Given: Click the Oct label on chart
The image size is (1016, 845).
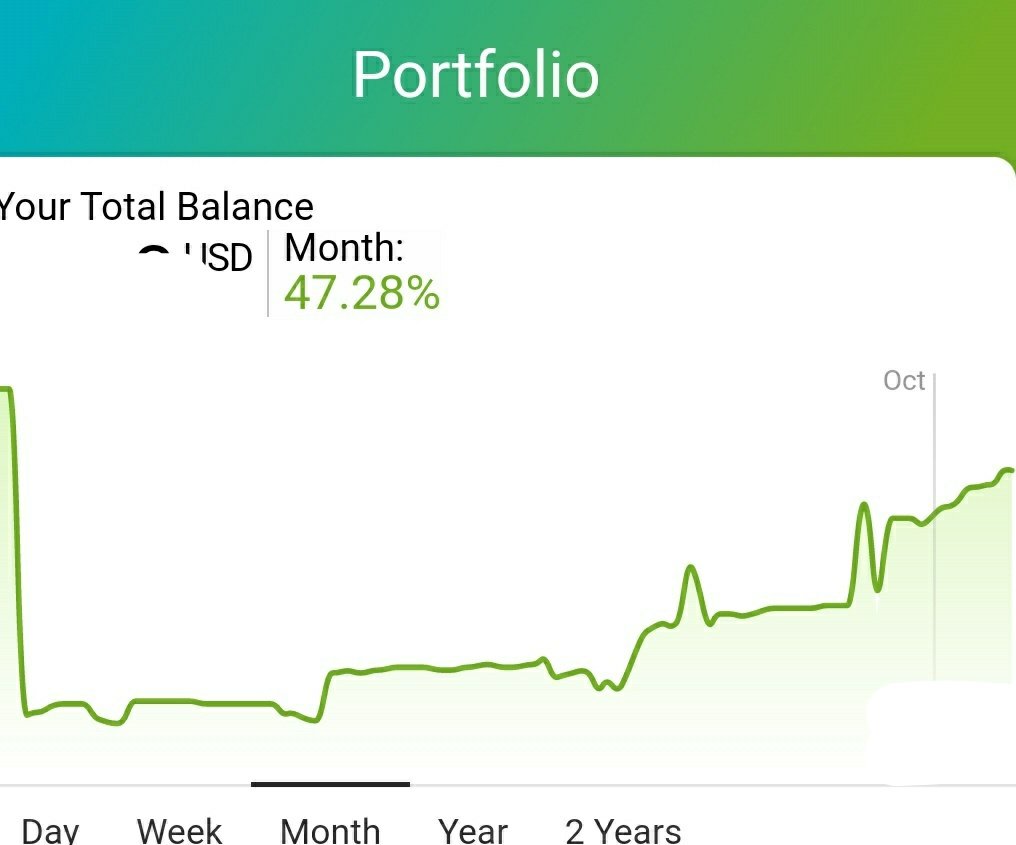Looking at the screenshot, I should pyautogui.click(x=904, y=380).
